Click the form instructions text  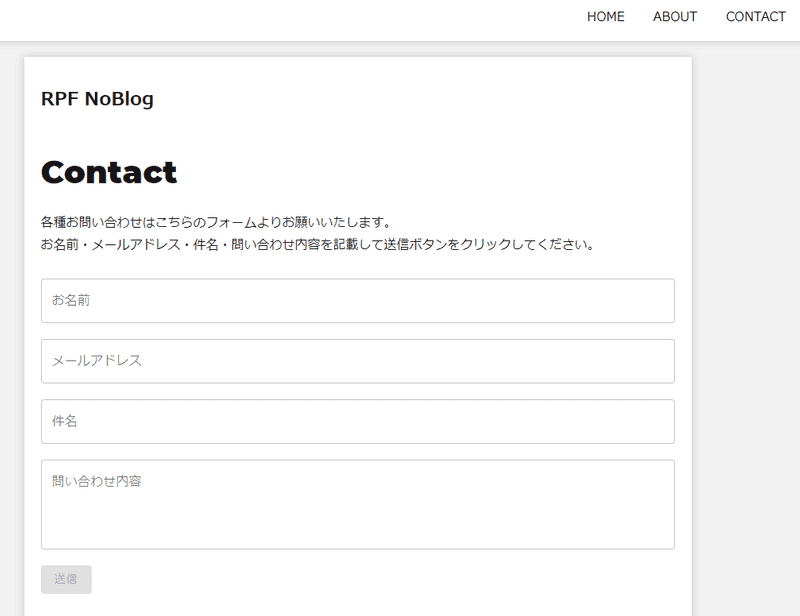(x=316, y=230)
